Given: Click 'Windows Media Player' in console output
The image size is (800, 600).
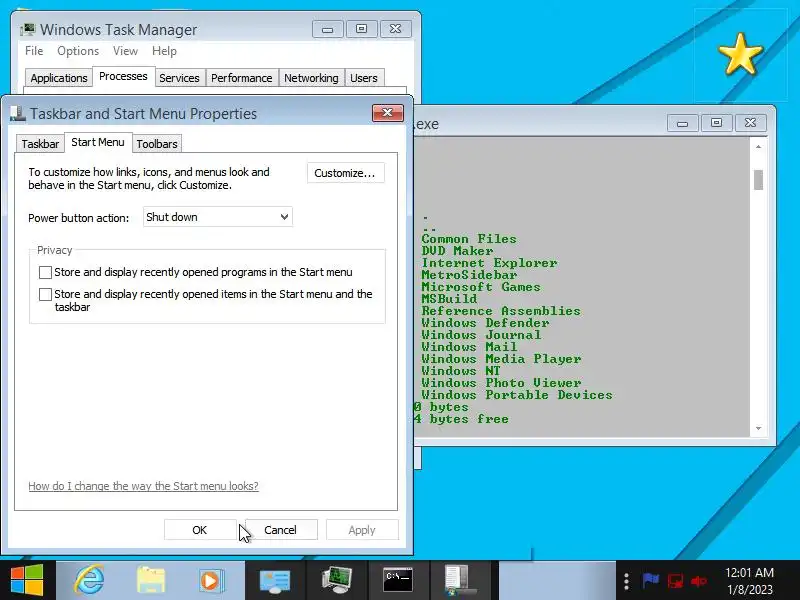Looking at the screenshot, I should pos(501,359).
